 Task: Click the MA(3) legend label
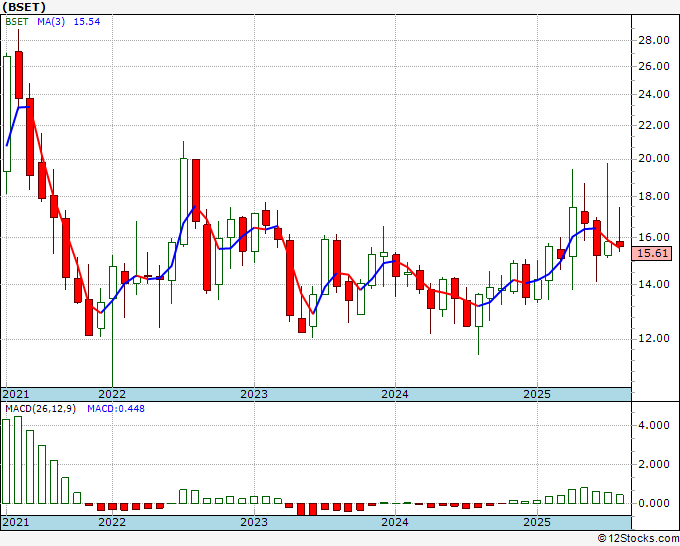point(51,21)
